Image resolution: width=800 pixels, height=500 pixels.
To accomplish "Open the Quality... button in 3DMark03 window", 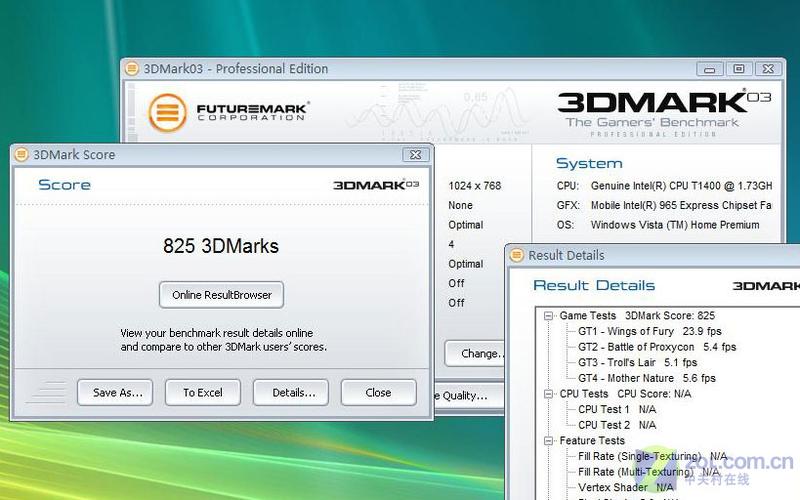I will pyautogui.click(x=468, y=396).
